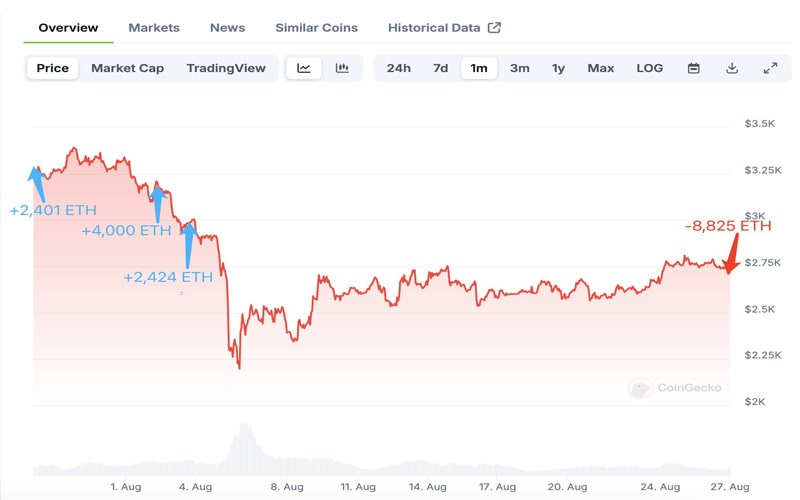The image size is (800, 500).
Task: Toggle the Market Cap chart mode
Action: 128,68
